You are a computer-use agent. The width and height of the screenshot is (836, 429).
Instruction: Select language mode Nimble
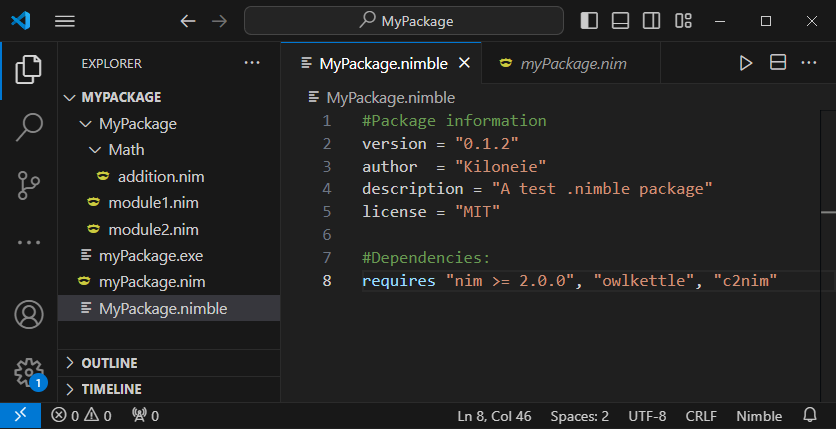759,416
